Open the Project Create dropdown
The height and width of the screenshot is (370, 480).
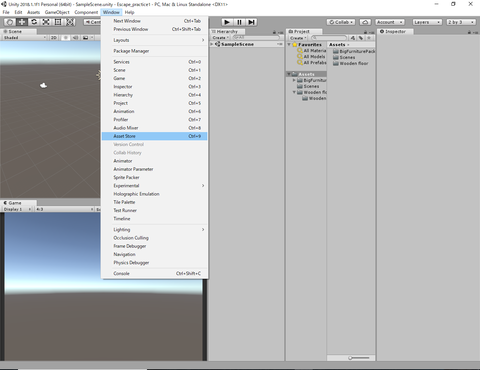pos(298,38)
